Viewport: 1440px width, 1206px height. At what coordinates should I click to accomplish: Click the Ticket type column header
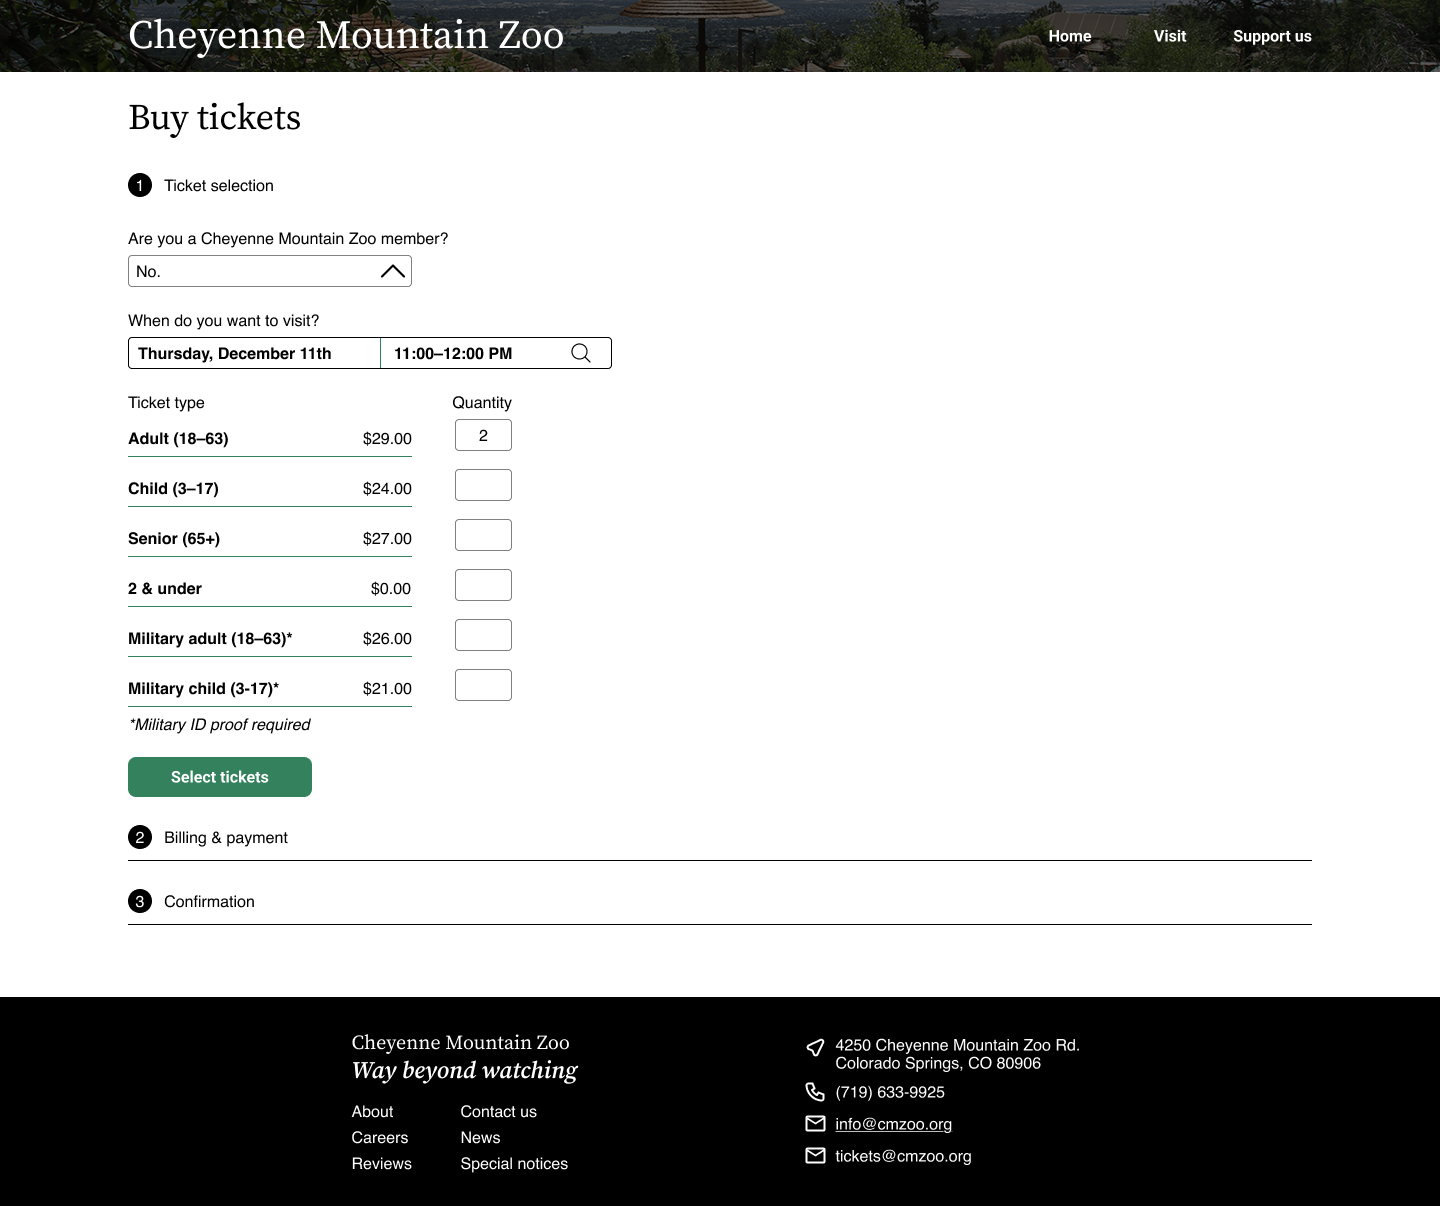click(166, 403)
